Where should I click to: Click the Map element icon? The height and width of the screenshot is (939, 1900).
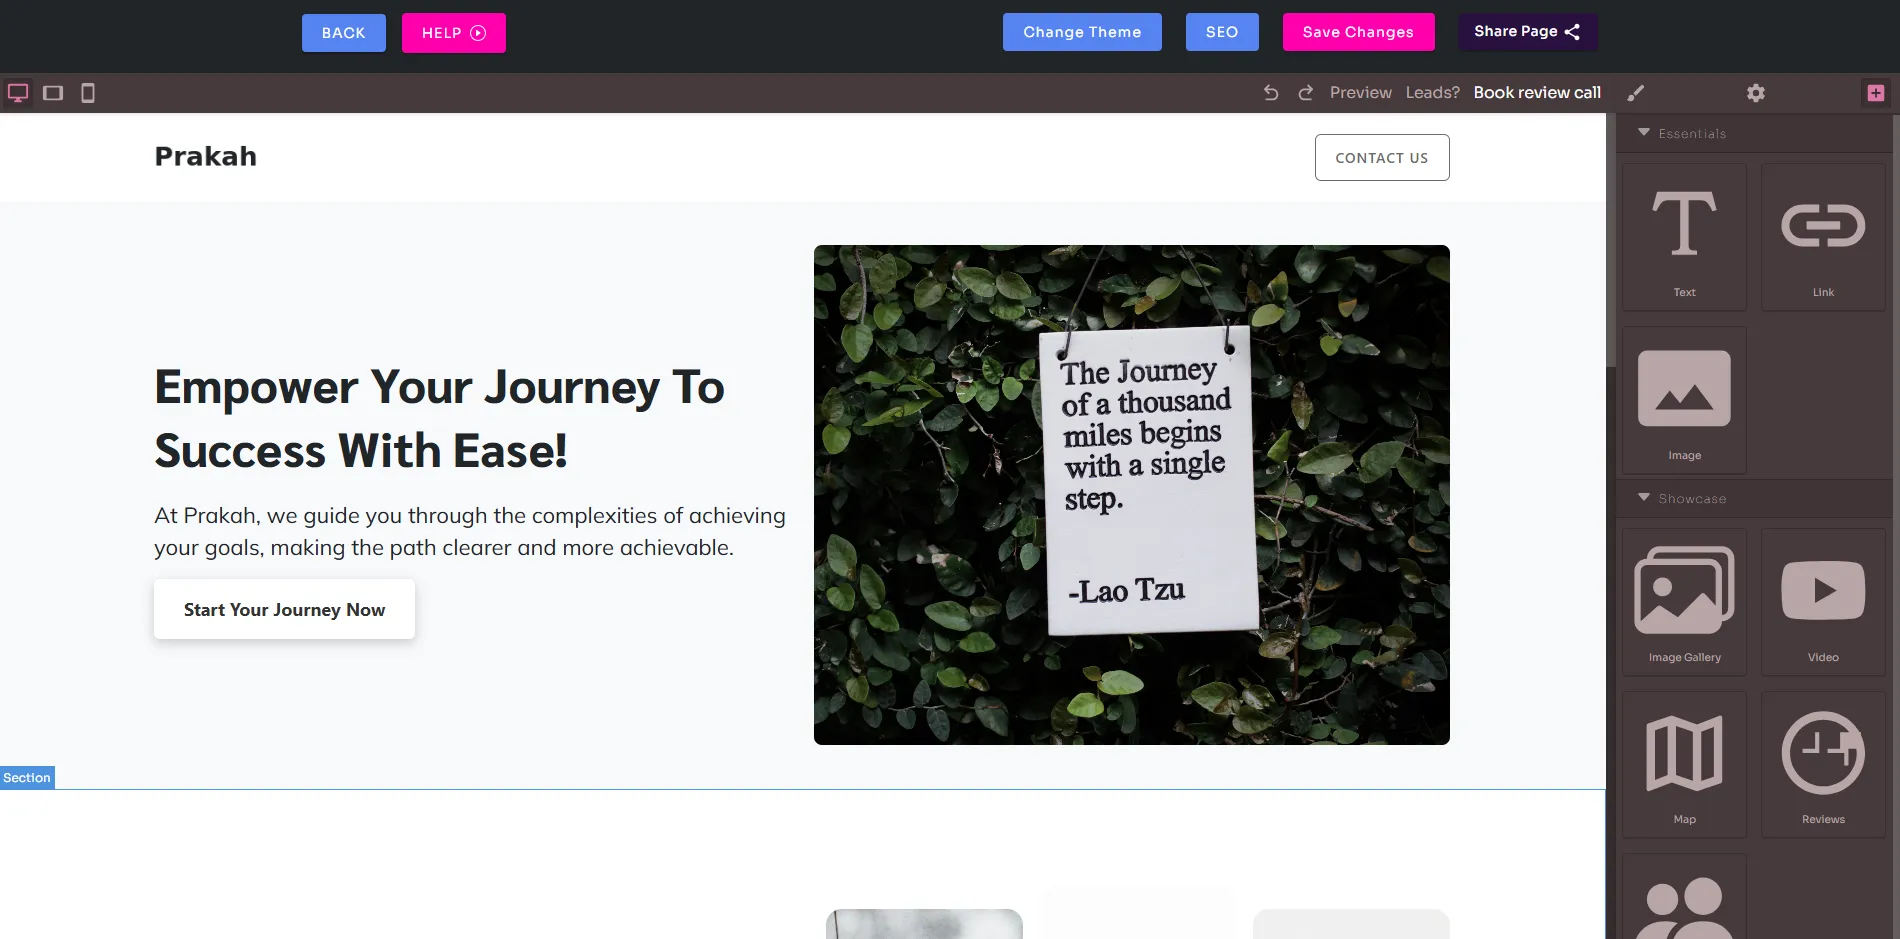(x=1684, y=763)
